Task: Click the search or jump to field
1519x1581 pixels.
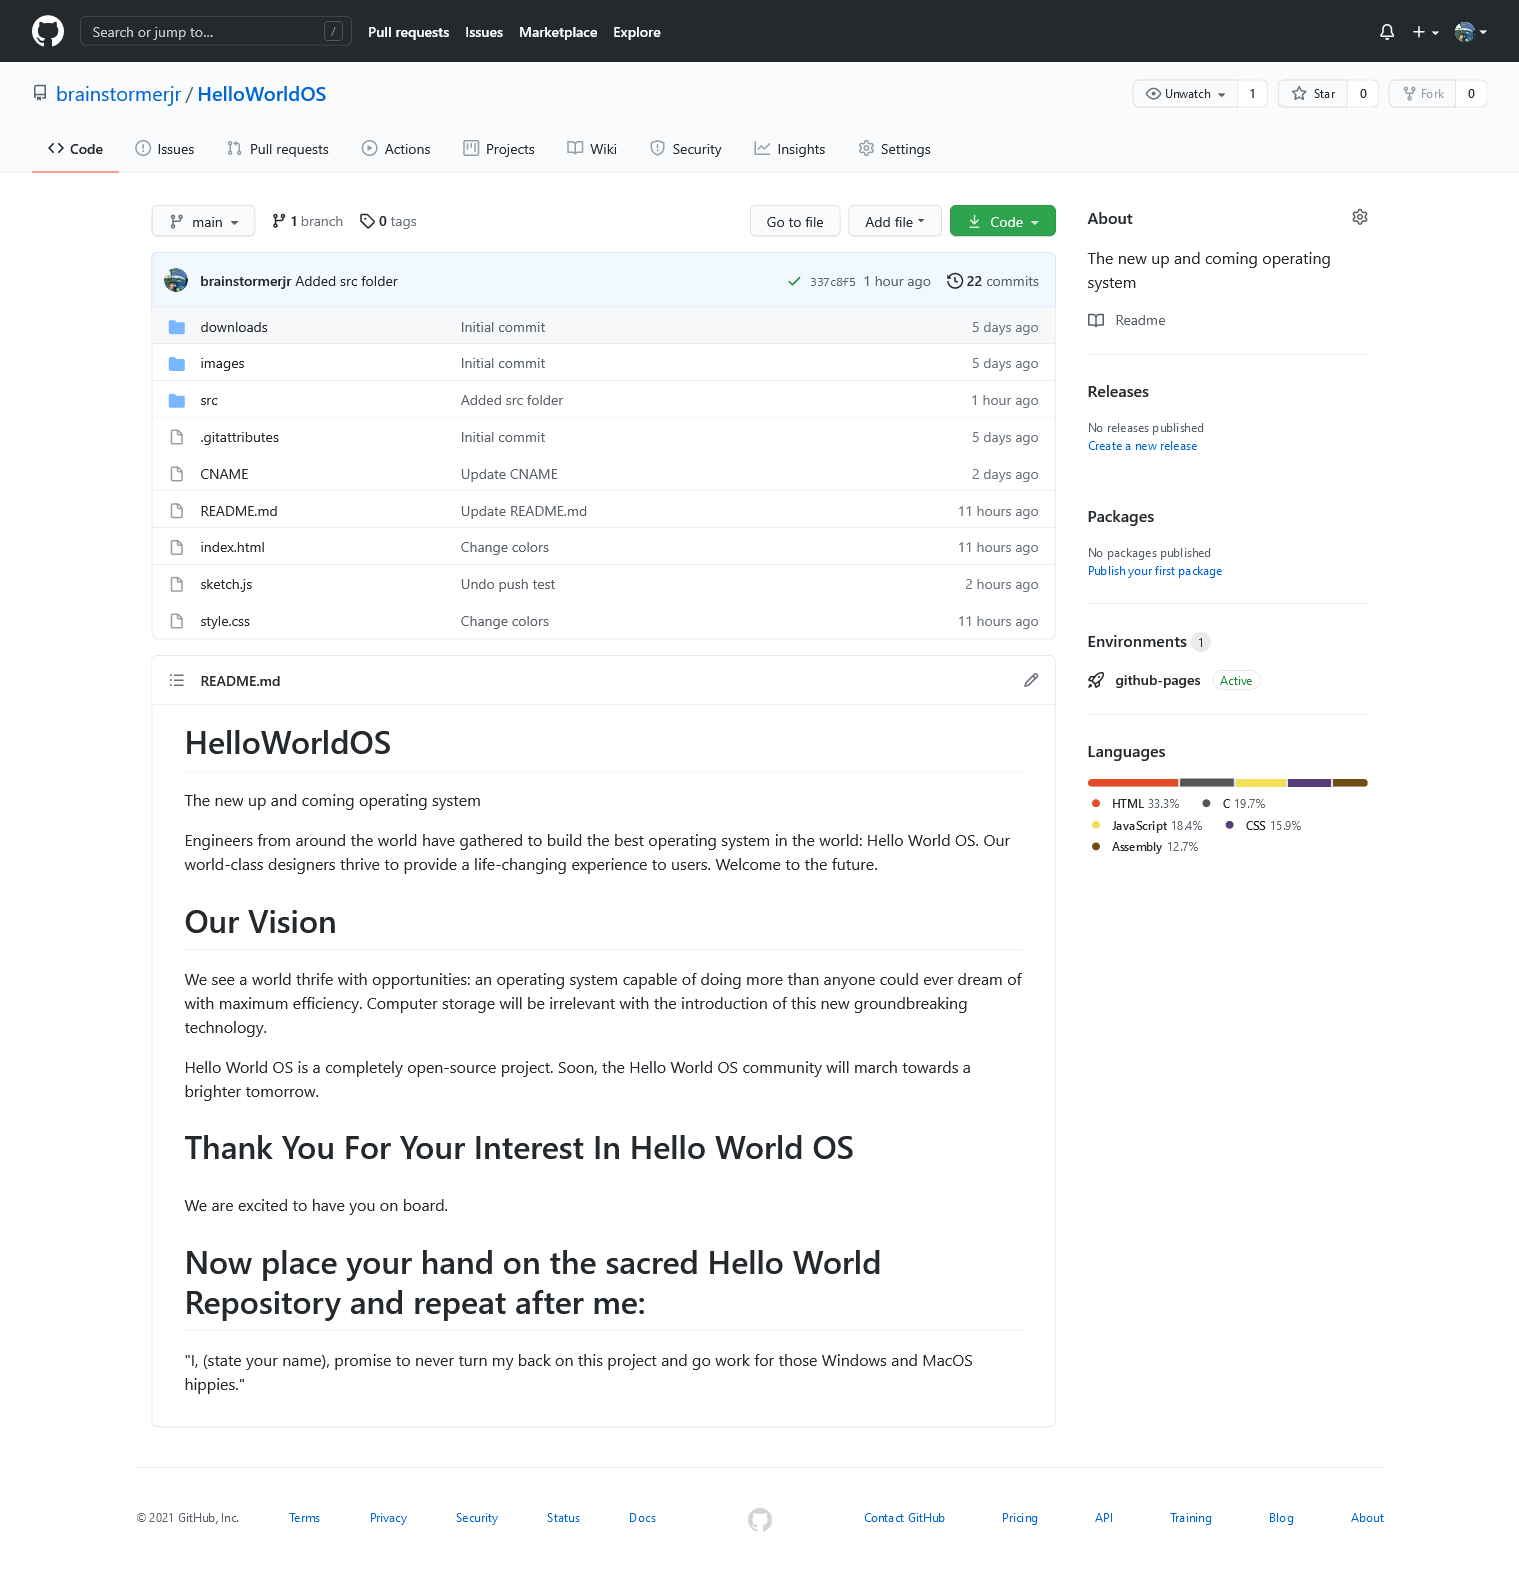Action: pos(216,32)
